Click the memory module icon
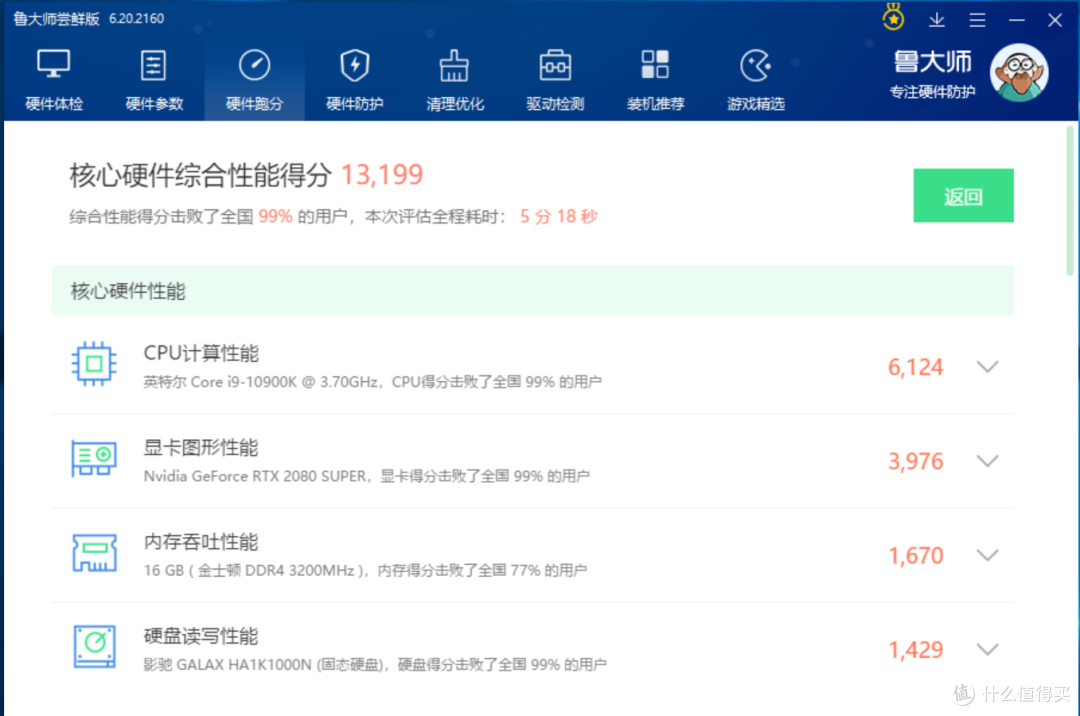Image resolution: width=1080 pixels, height=716 pixels. pos(94,553)
